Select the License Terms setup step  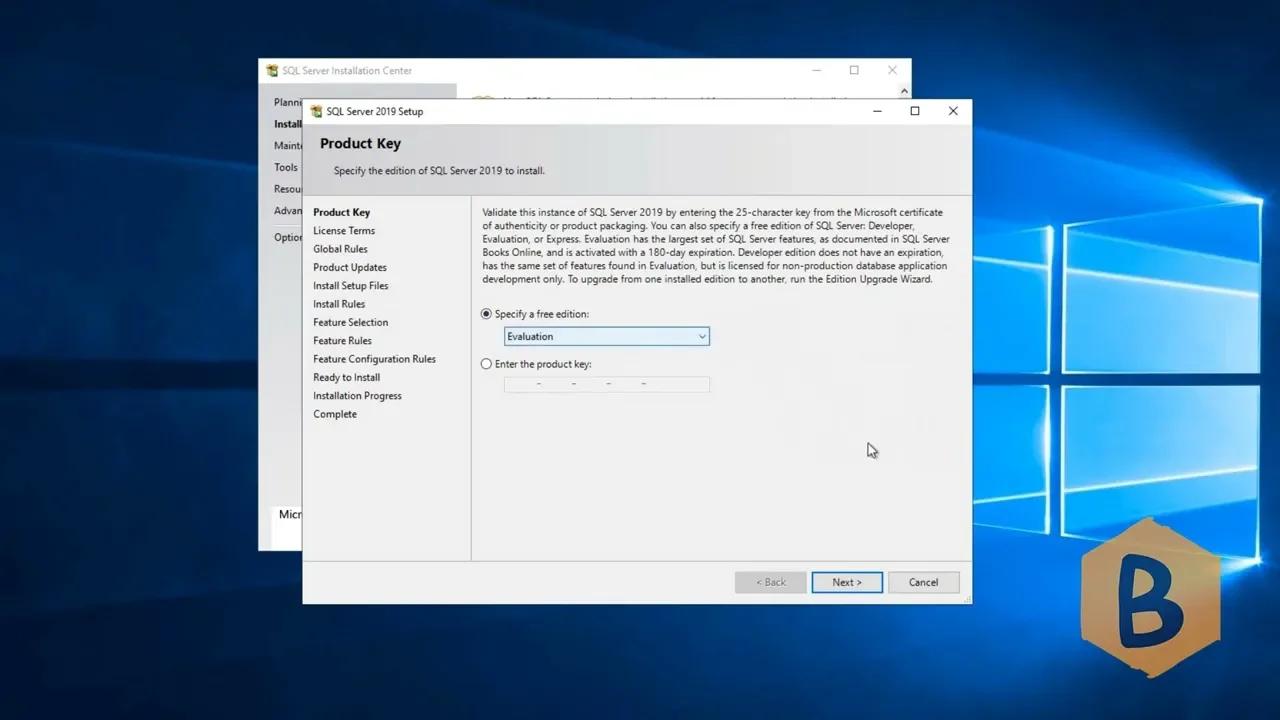pyautogui.click(x=344, y=230)
